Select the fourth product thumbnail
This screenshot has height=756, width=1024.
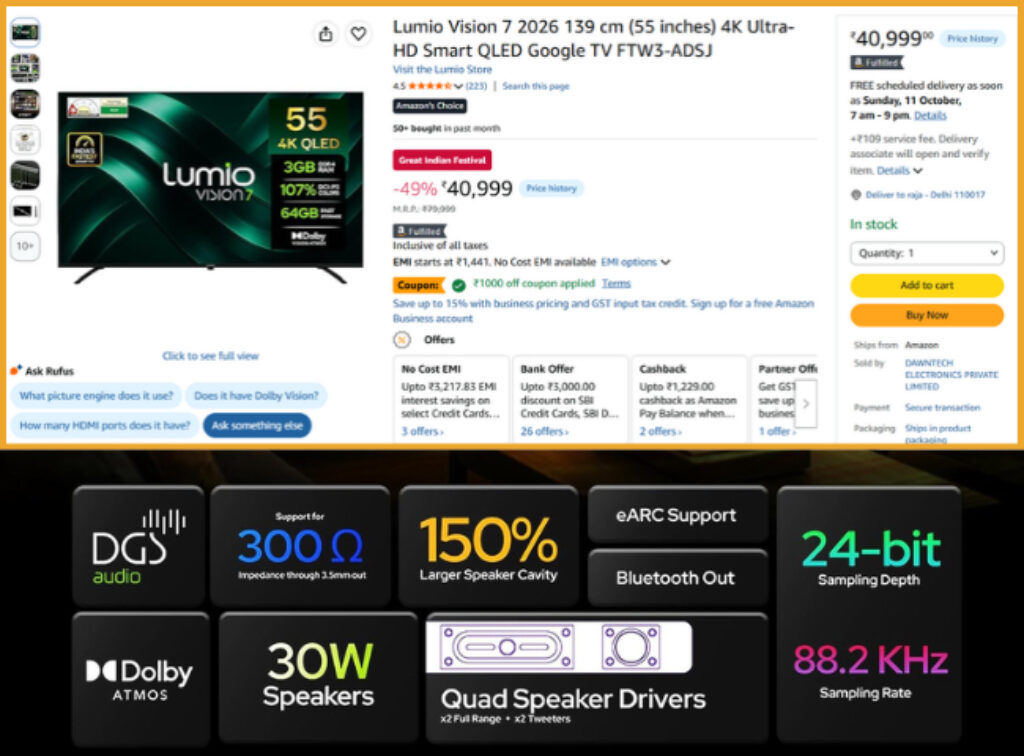click(25, 140)
